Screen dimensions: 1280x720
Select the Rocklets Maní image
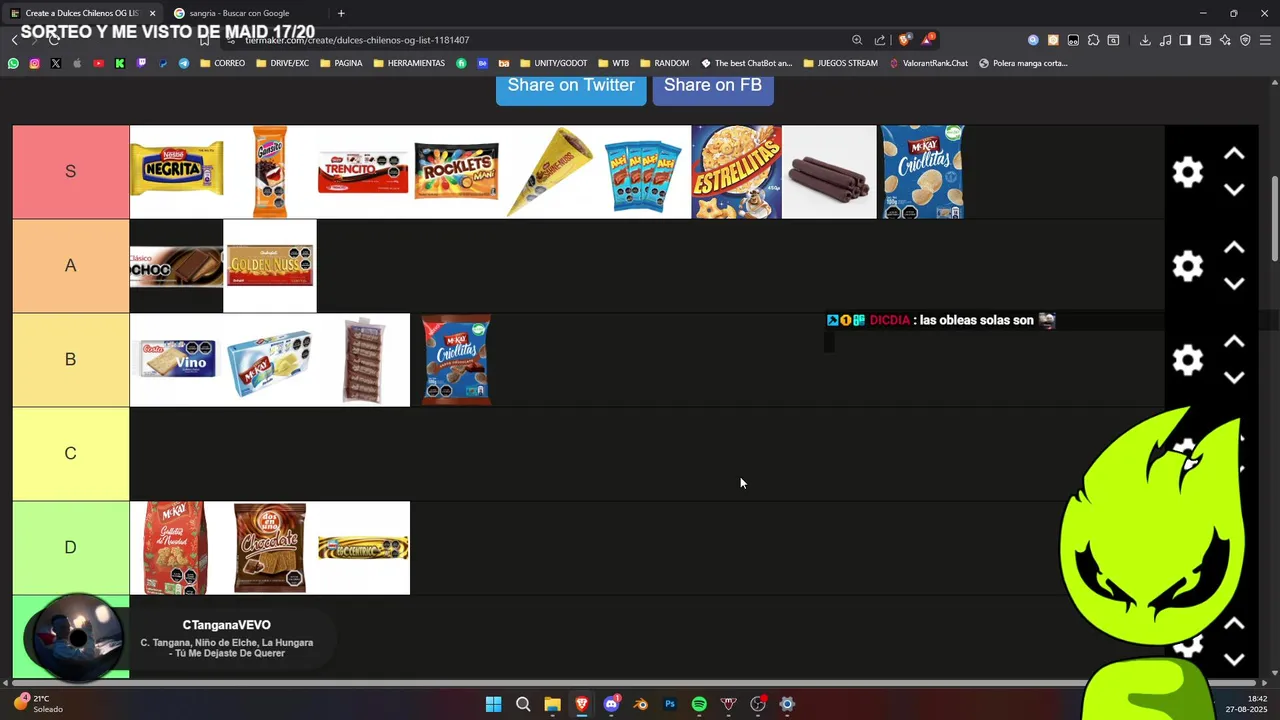456,171
